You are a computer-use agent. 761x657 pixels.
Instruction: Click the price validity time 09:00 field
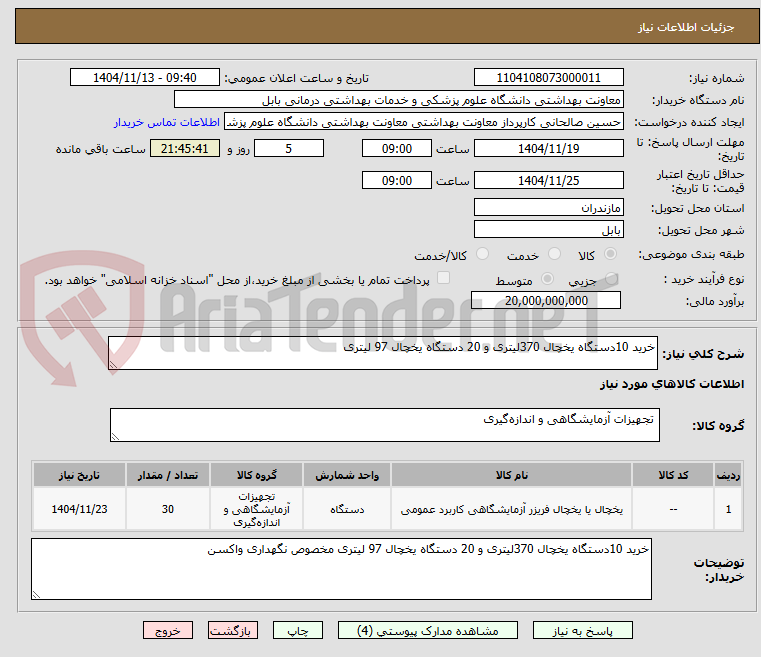tap(397, 180)
